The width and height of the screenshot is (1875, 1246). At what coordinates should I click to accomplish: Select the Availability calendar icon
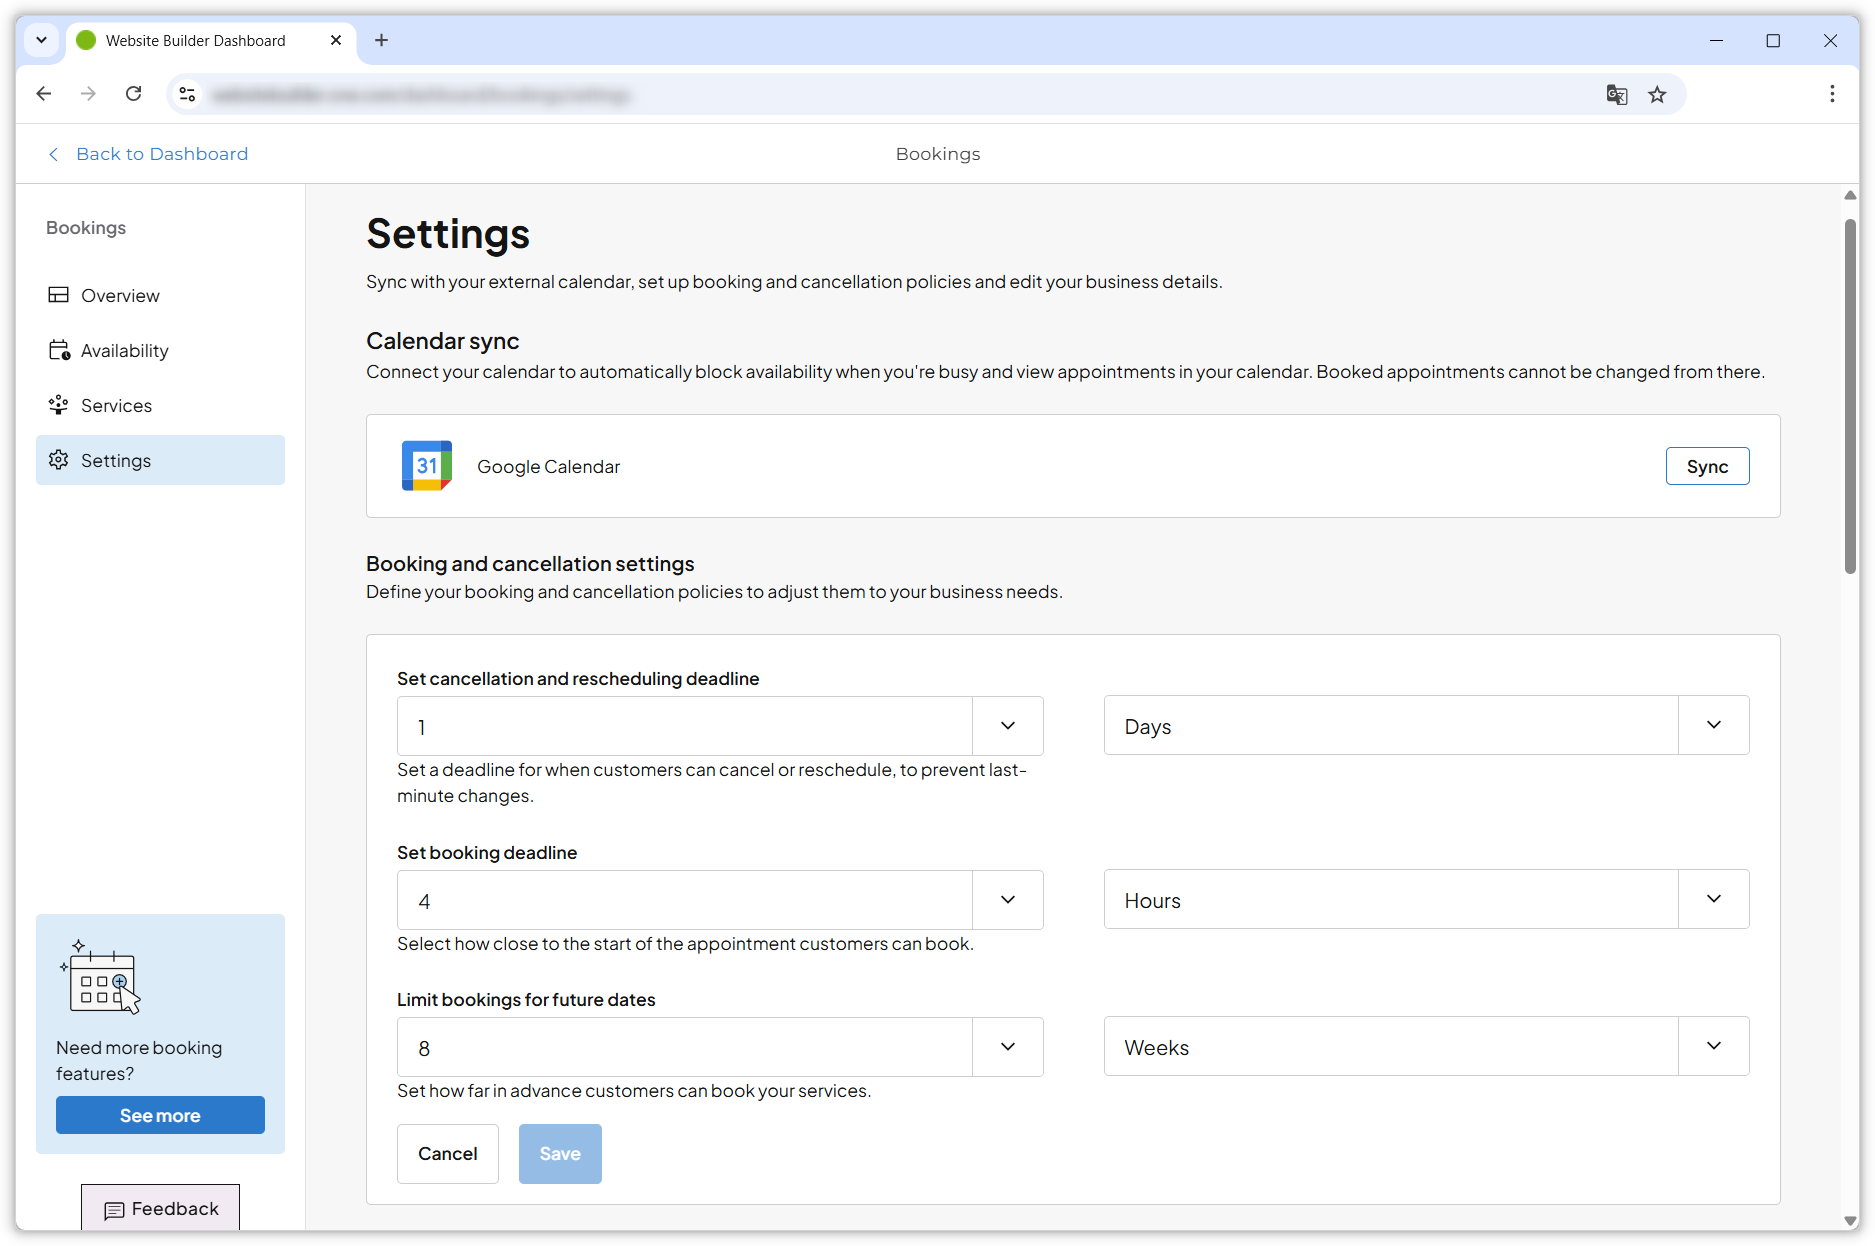[x=59, y=350]
